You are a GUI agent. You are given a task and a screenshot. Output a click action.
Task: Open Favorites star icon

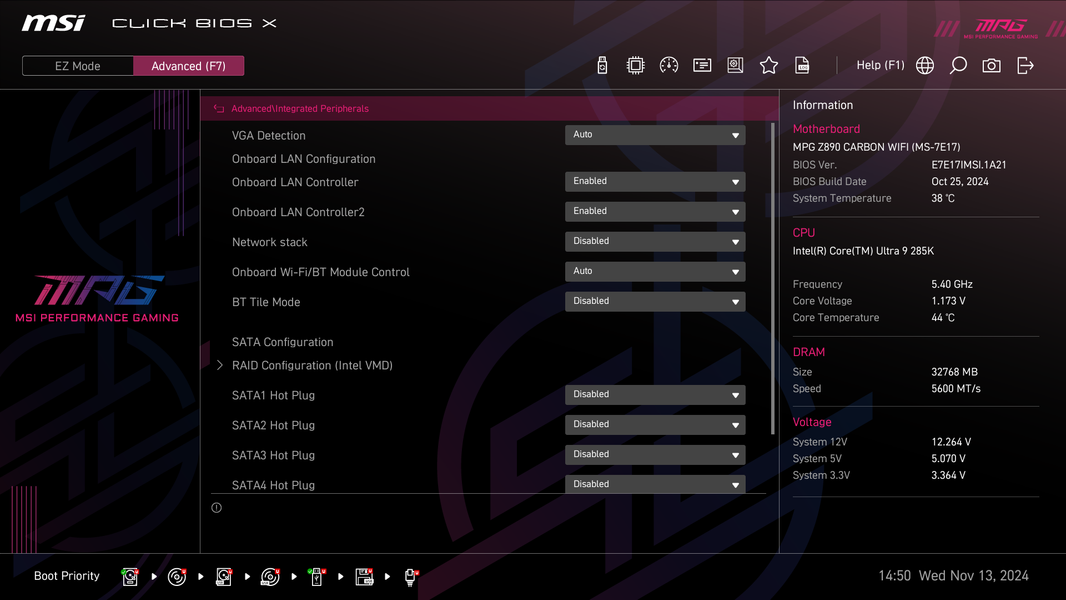click(x=768, y=65)
